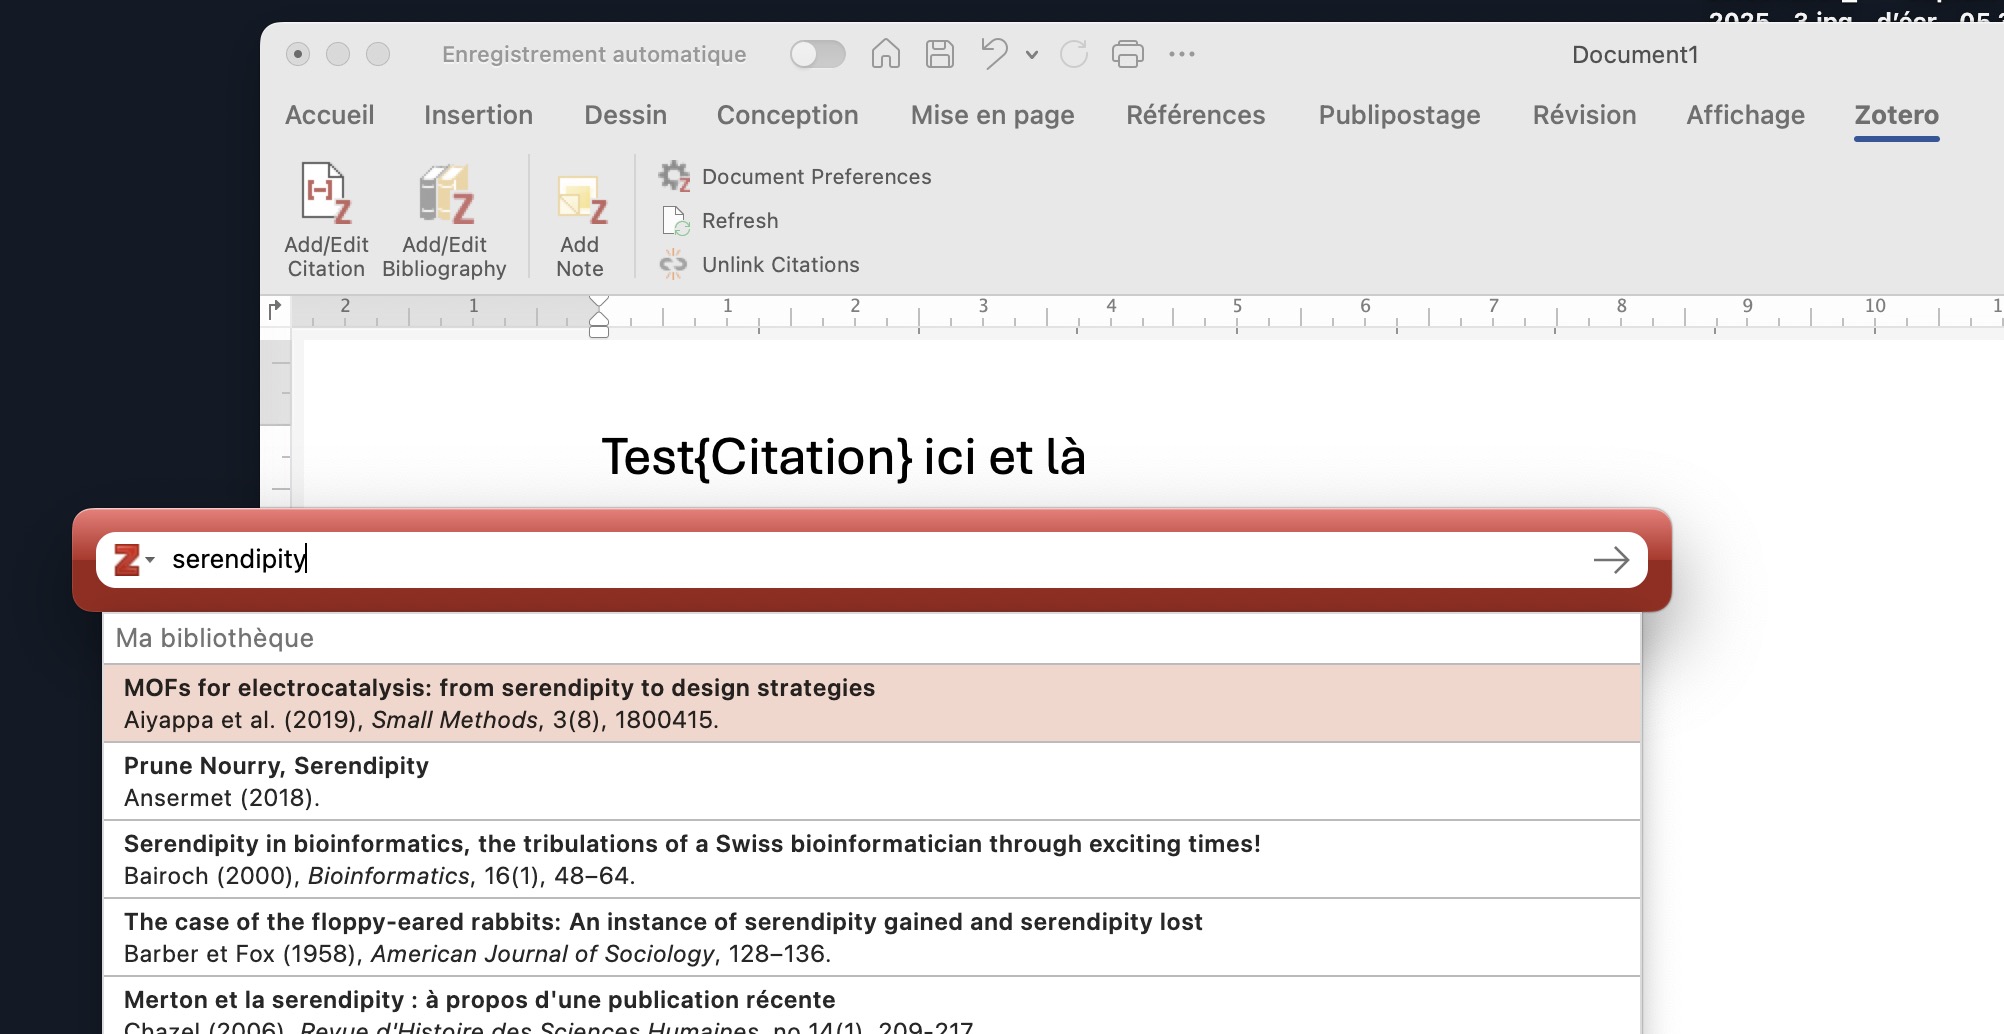Click the Add/Edit Citation icon

326,195
